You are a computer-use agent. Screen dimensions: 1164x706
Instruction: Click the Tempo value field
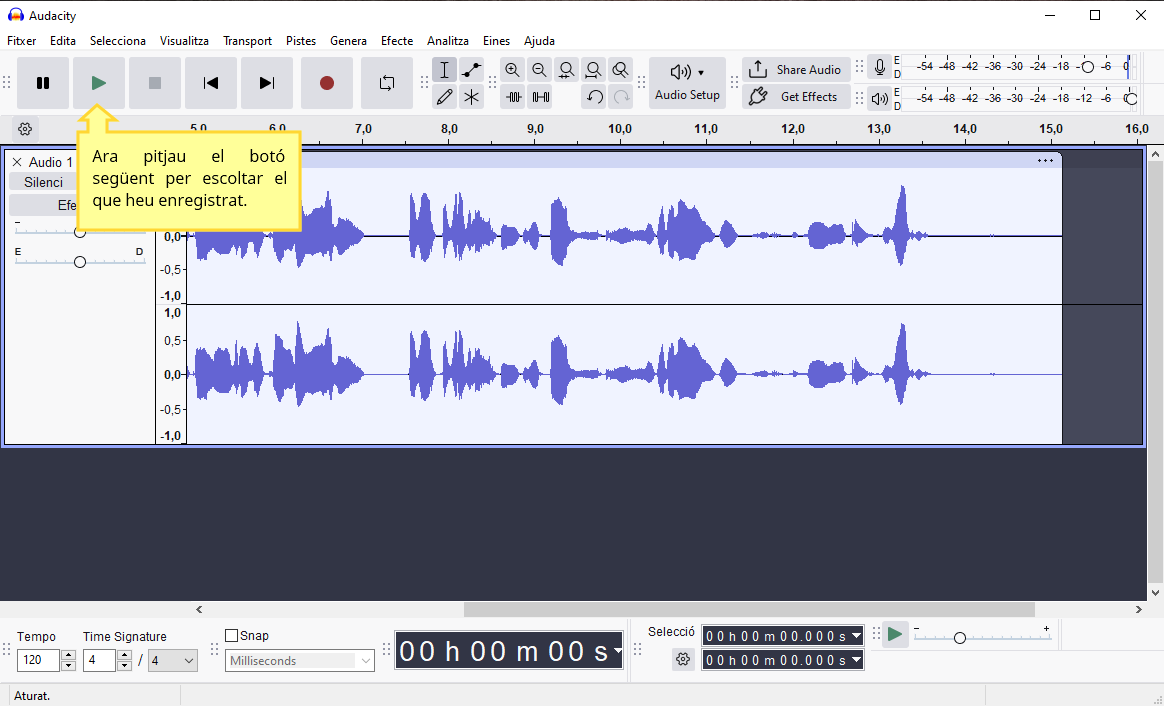[x=39, y=660]
